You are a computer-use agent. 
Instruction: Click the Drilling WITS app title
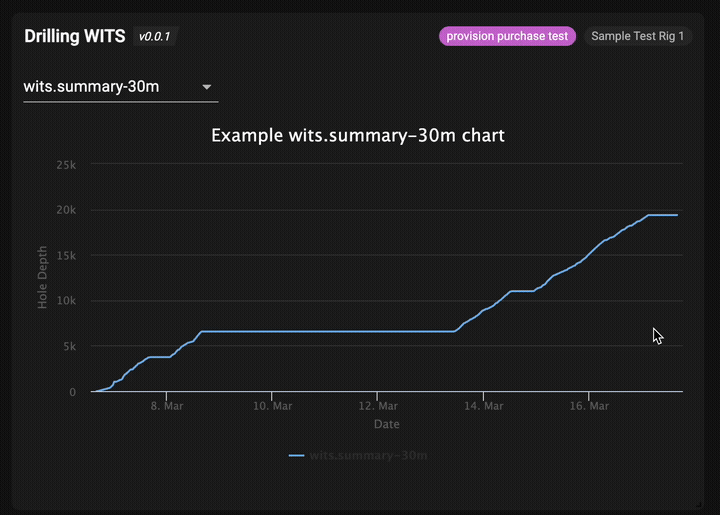tap(74, 36)
